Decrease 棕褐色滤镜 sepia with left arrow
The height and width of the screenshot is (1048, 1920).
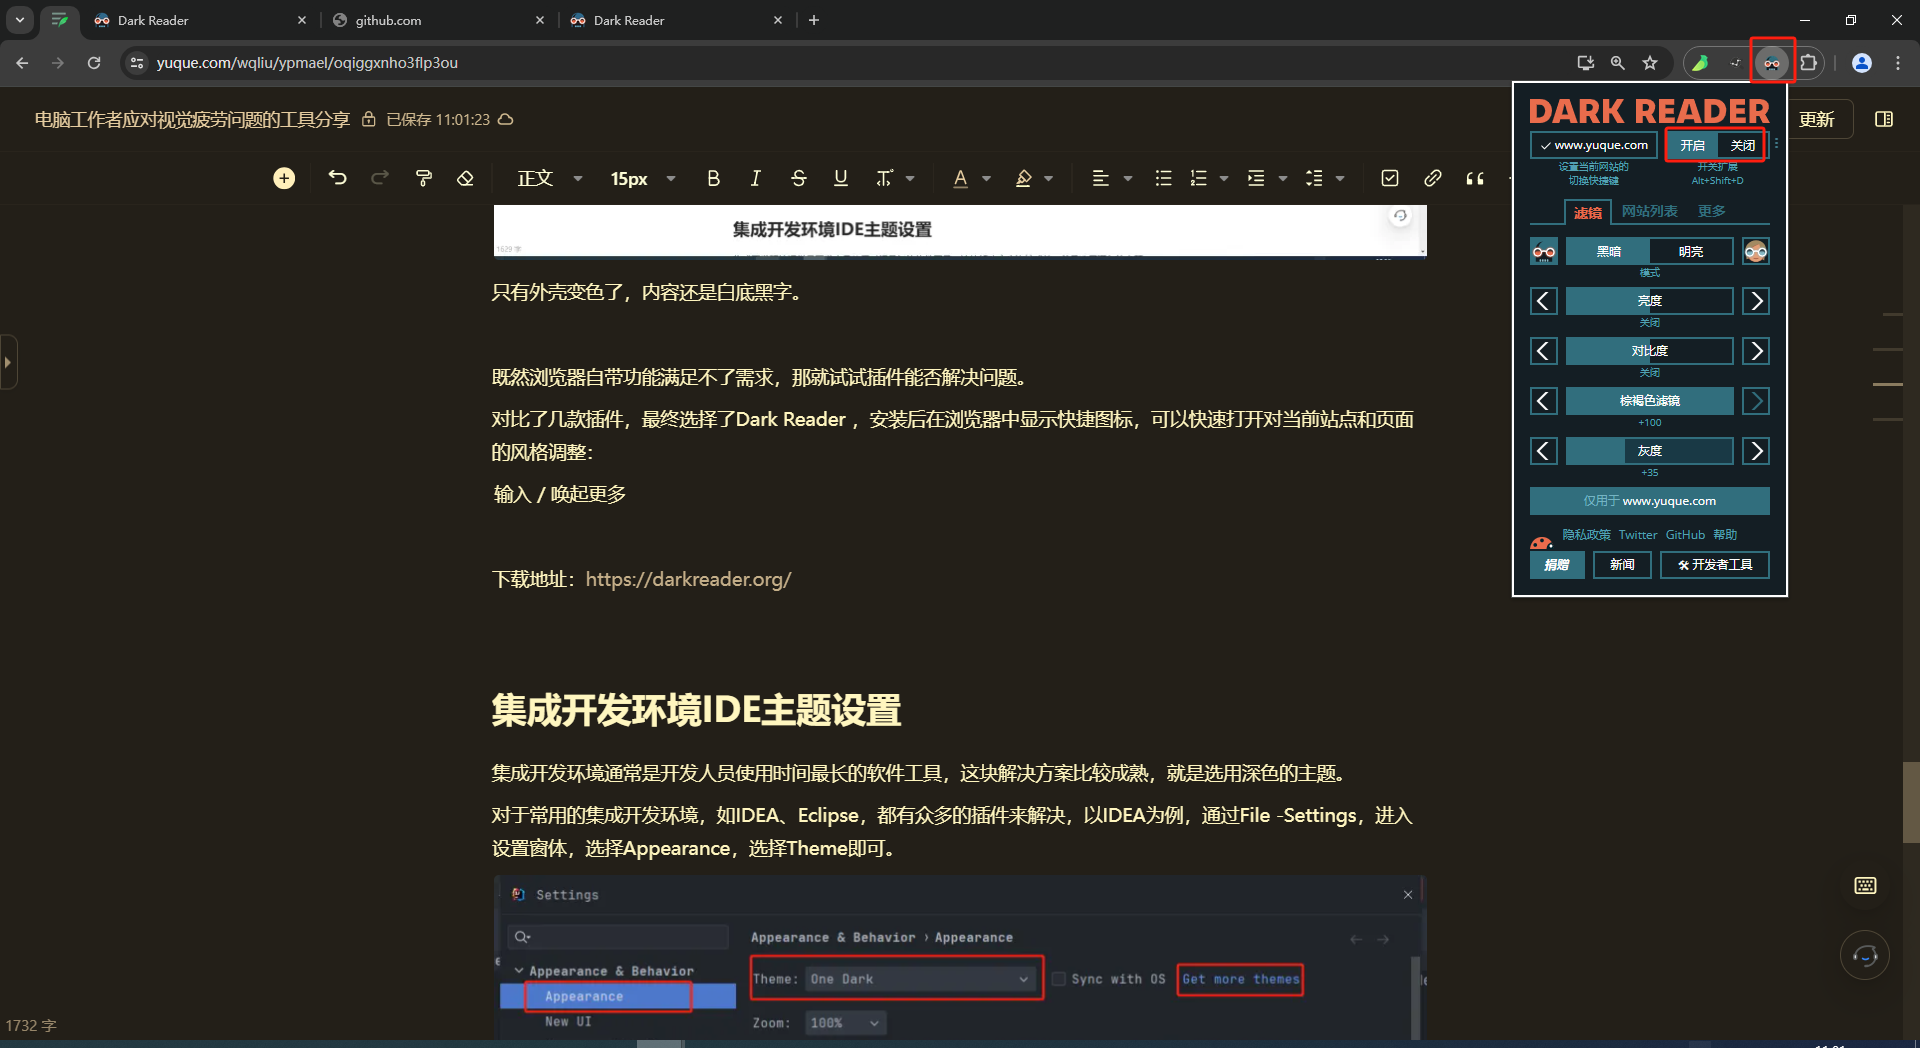point(1544,401)
